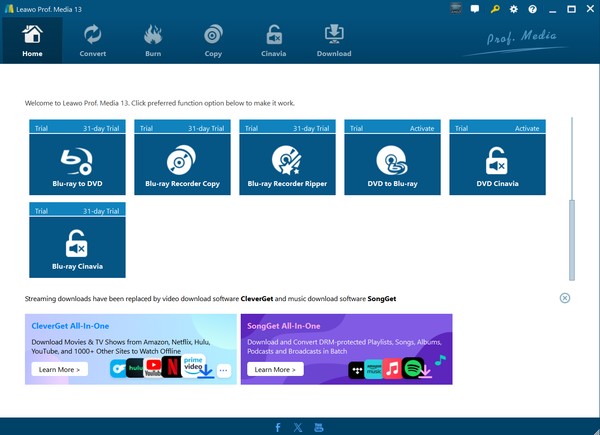Viewport: 600px width, 435px height.
Task: Open the Cinavia tab
Action: click(x=274, y=41)
